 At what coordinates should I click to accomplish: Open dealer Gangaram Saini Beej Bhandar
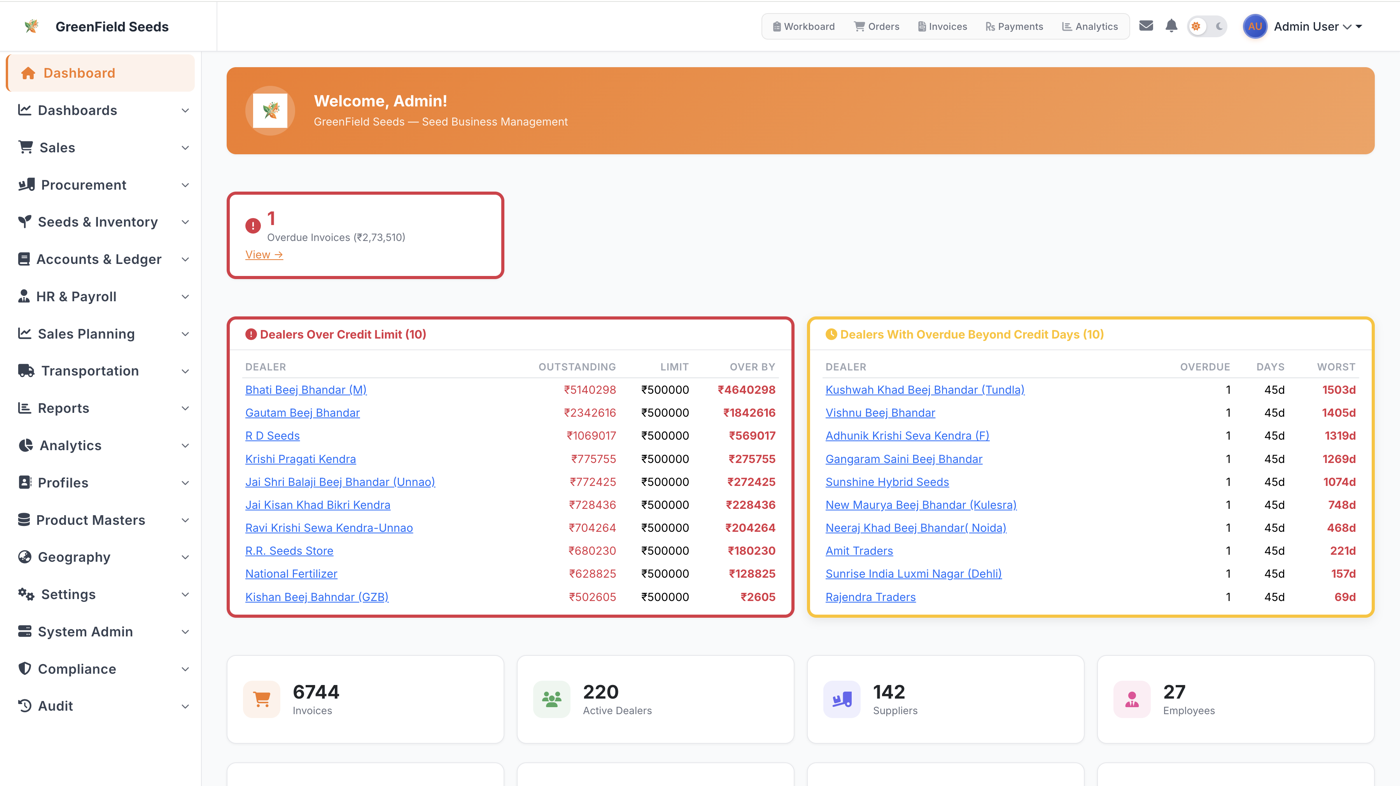point(904,459)
